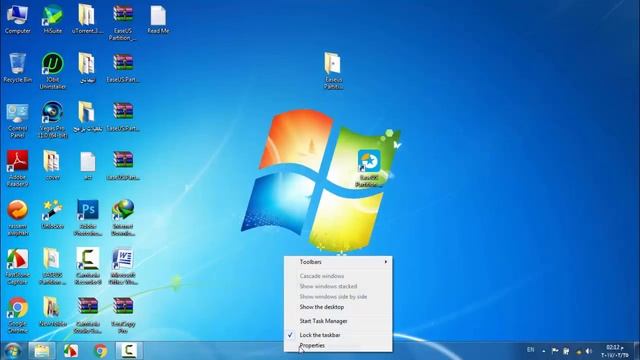Viewport: 640px width, 360px height.
Task: Open Action Center flag icon
Action: (x=555, y=351)
